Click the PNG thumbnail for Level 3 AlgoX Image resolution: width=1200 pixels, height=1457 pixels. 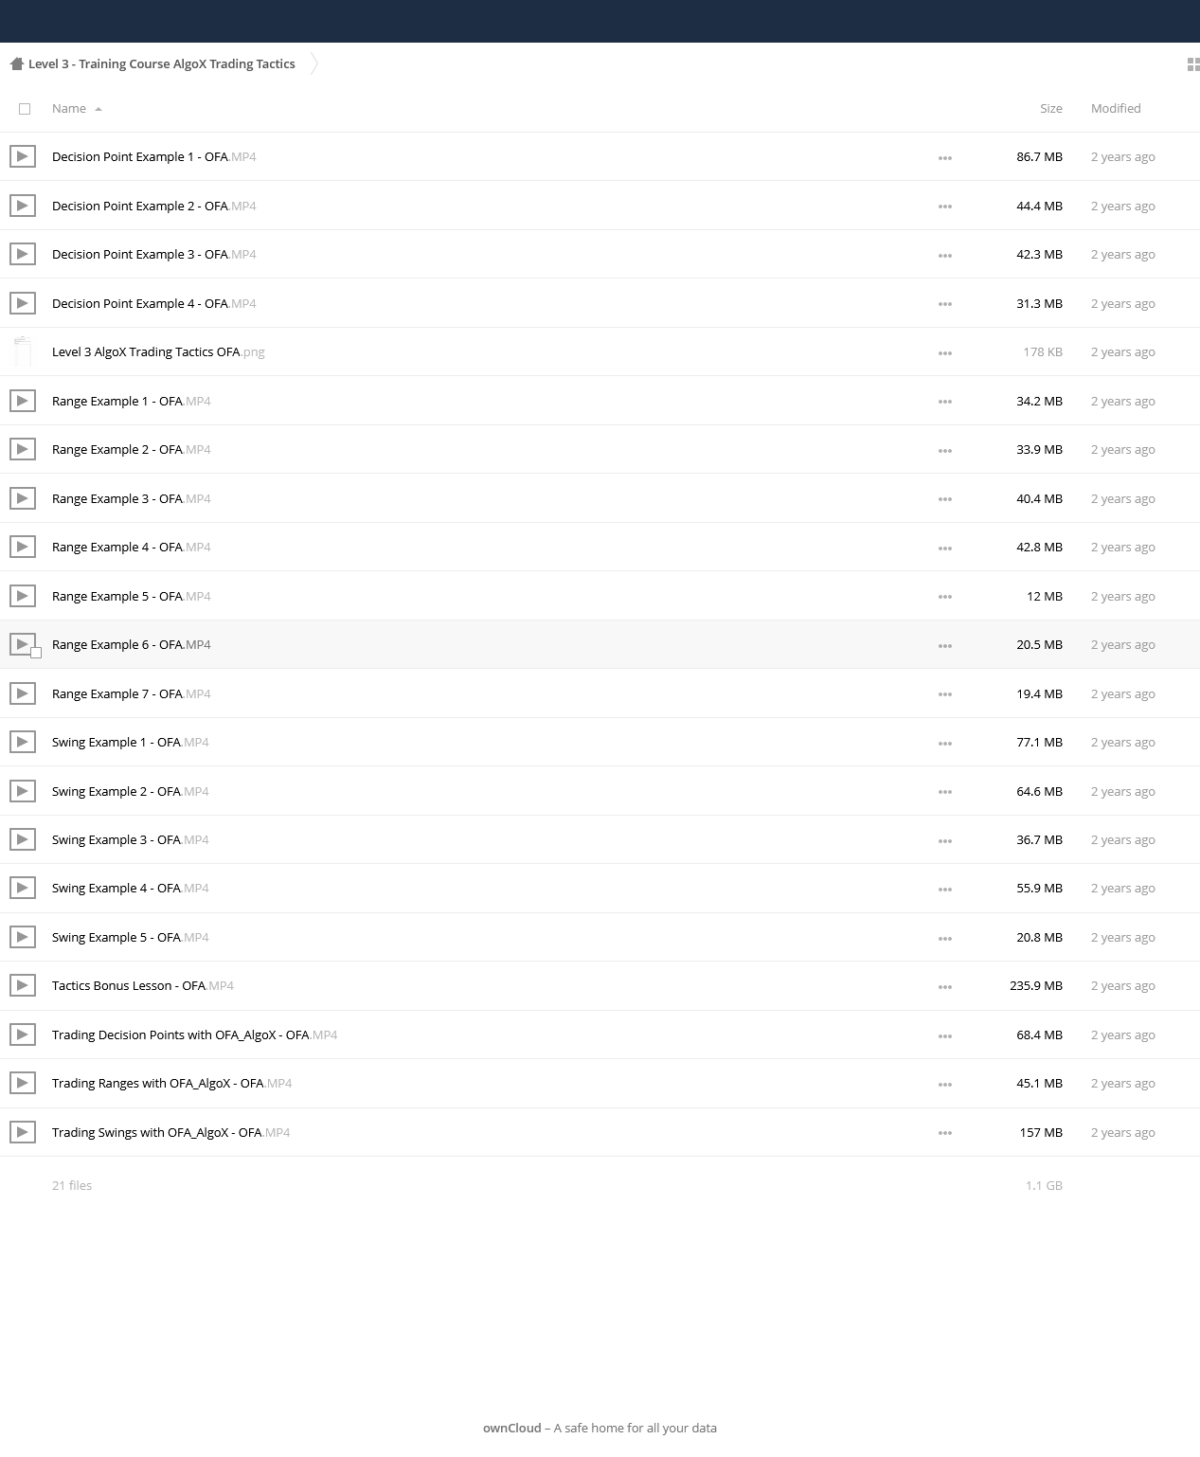click(x=22, y=352)
